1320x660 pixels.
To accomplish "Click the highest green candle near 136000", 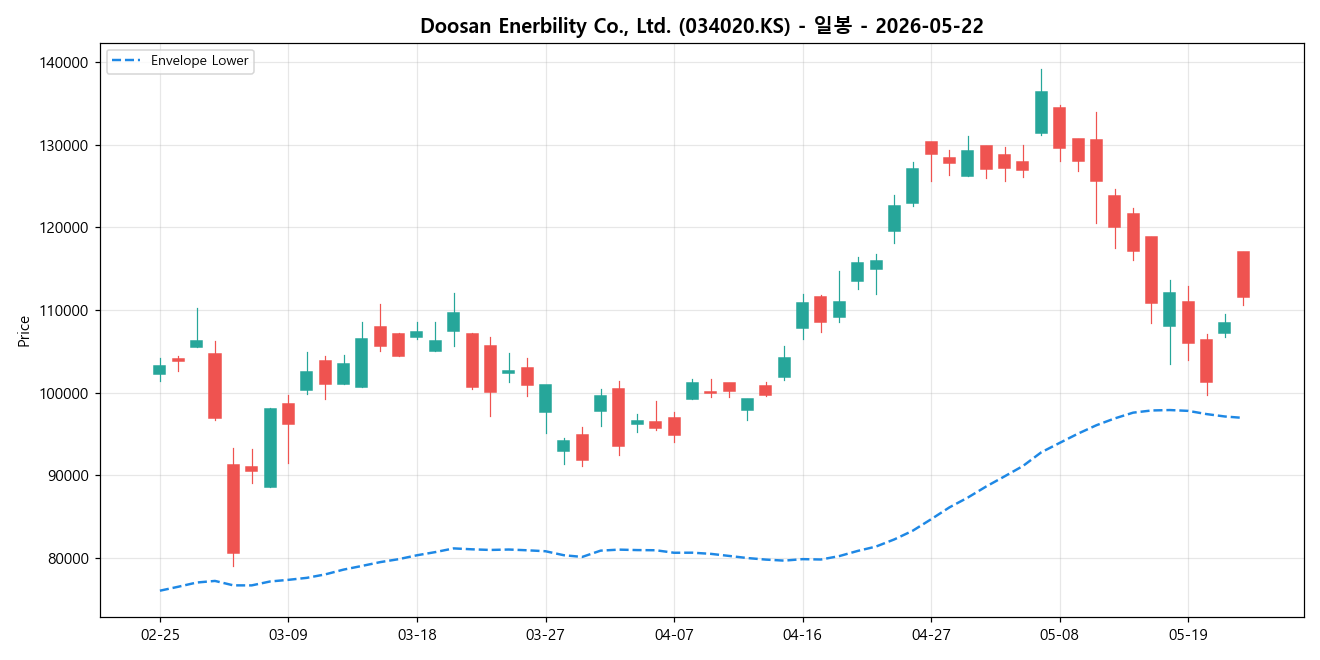I will click(x=1041, y=112).
